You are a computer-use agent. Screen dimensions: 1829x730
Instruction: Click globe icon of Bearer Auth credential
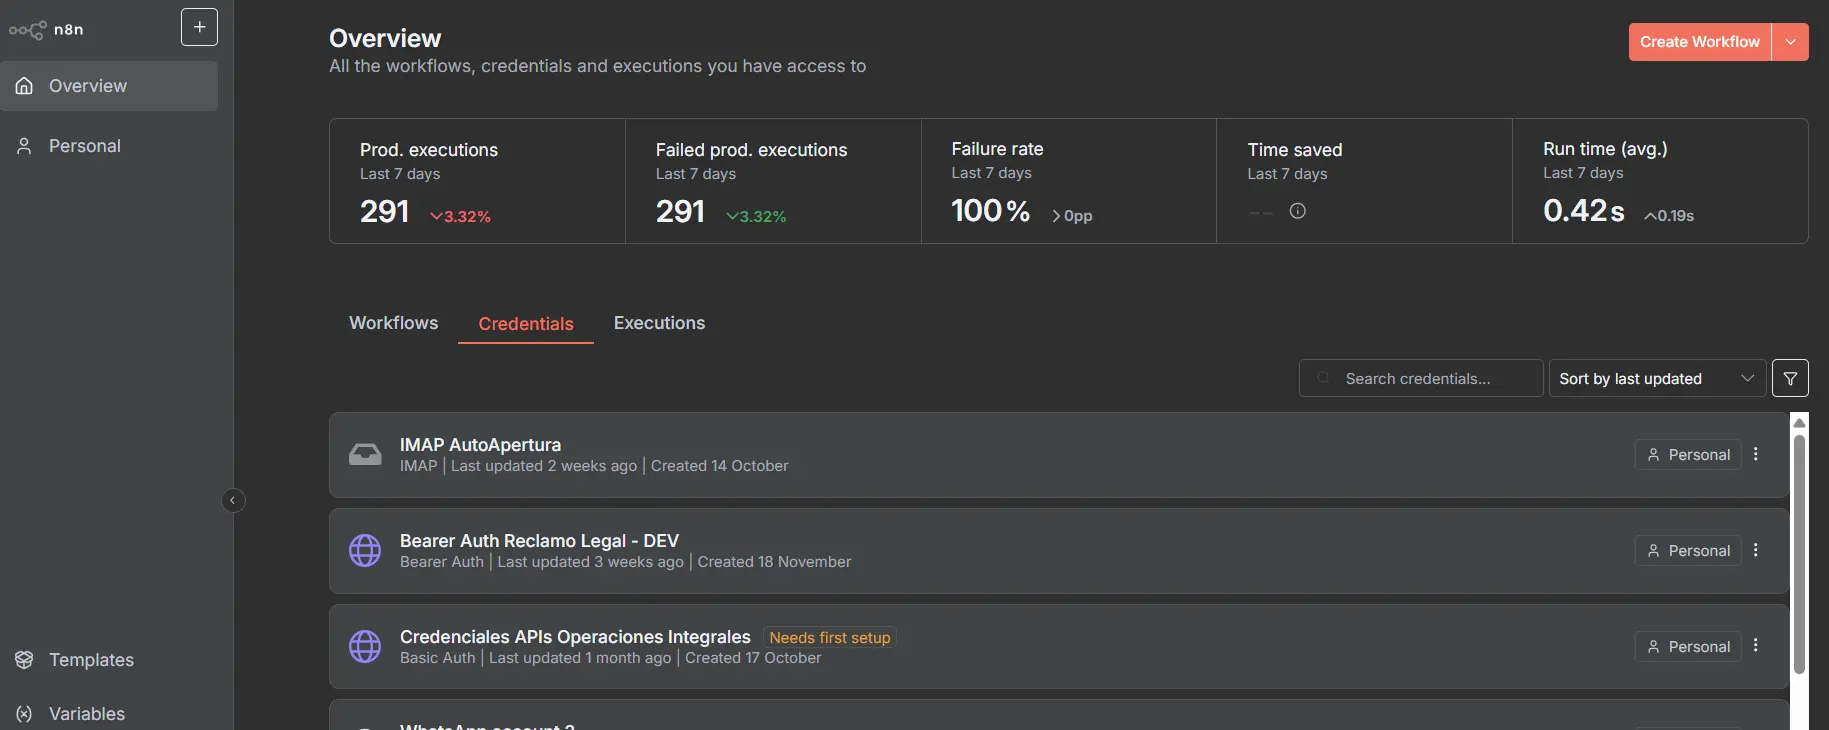click(365, 550)
